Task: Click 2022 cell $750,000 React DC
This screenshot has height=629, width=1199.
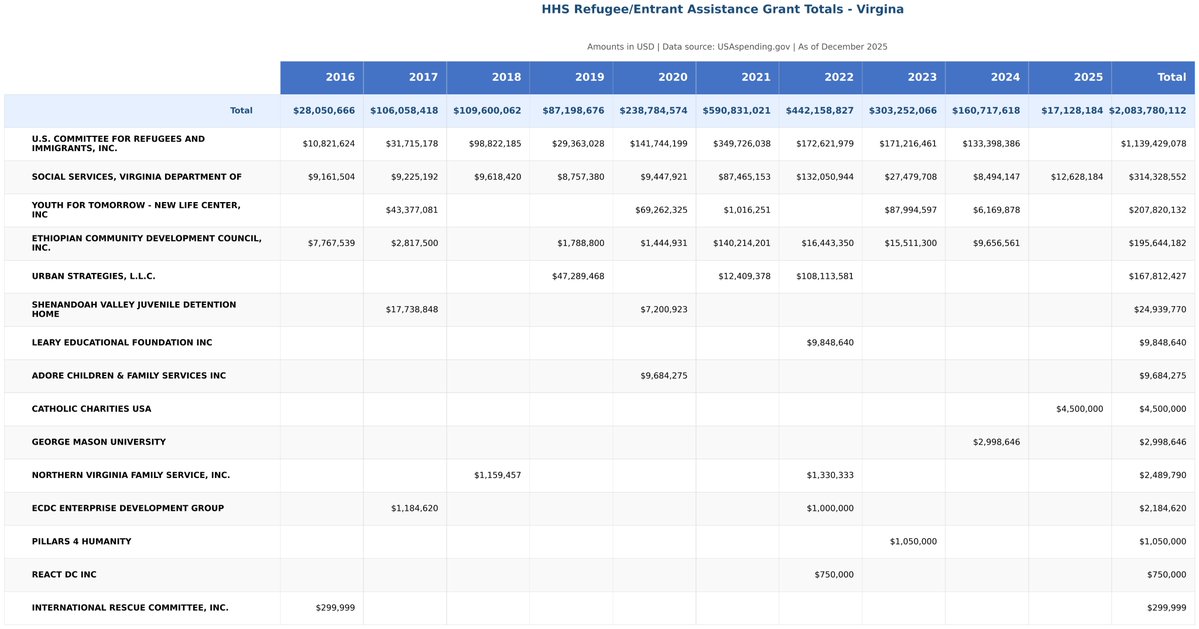Action: 833,575
